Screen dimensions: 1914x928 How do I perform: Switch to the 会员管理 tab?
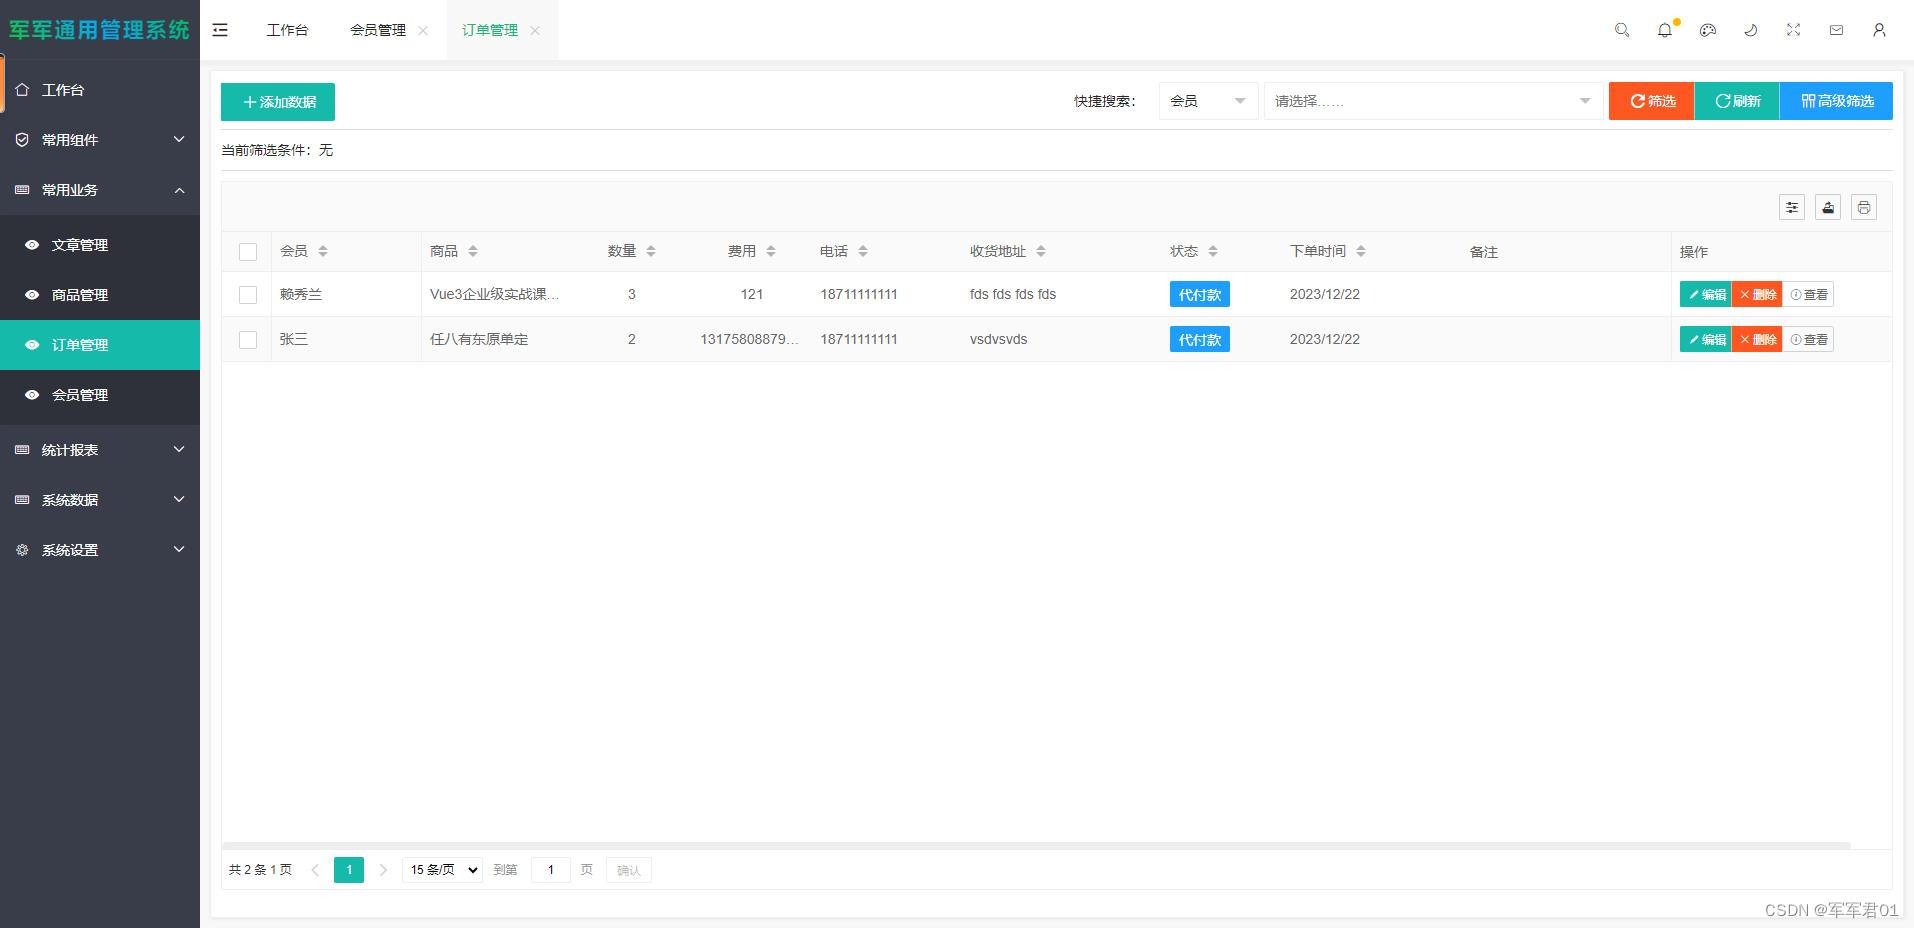point(378,30)
